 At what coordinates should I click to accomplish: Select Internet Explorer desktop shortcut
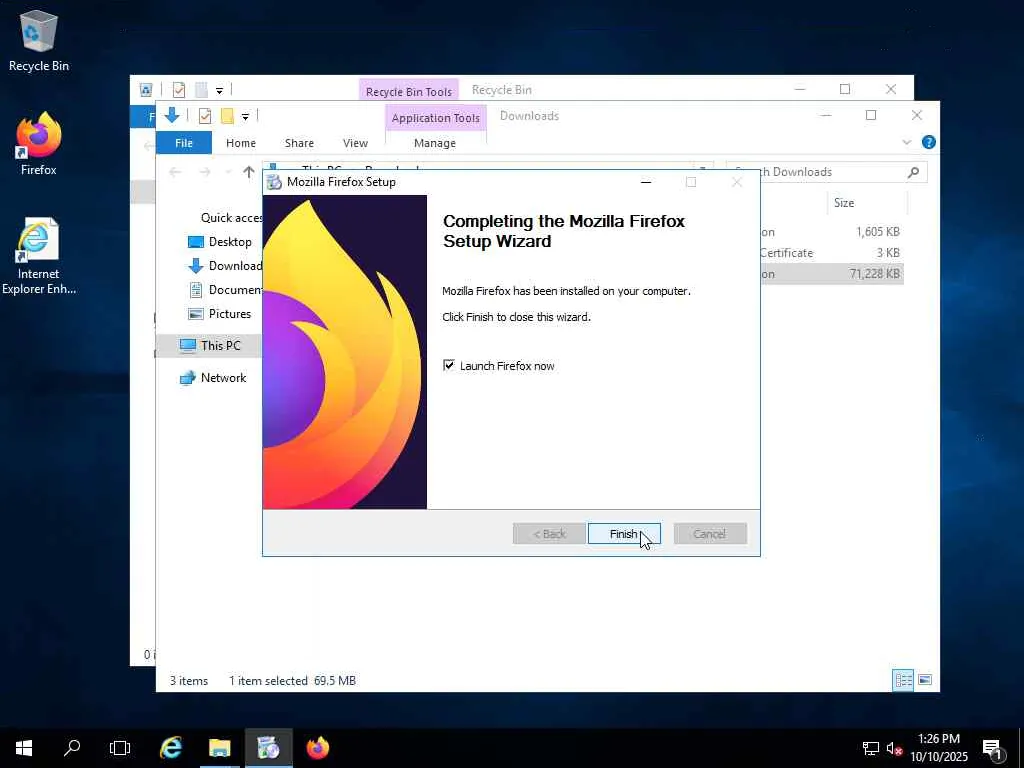coord(39,256)
